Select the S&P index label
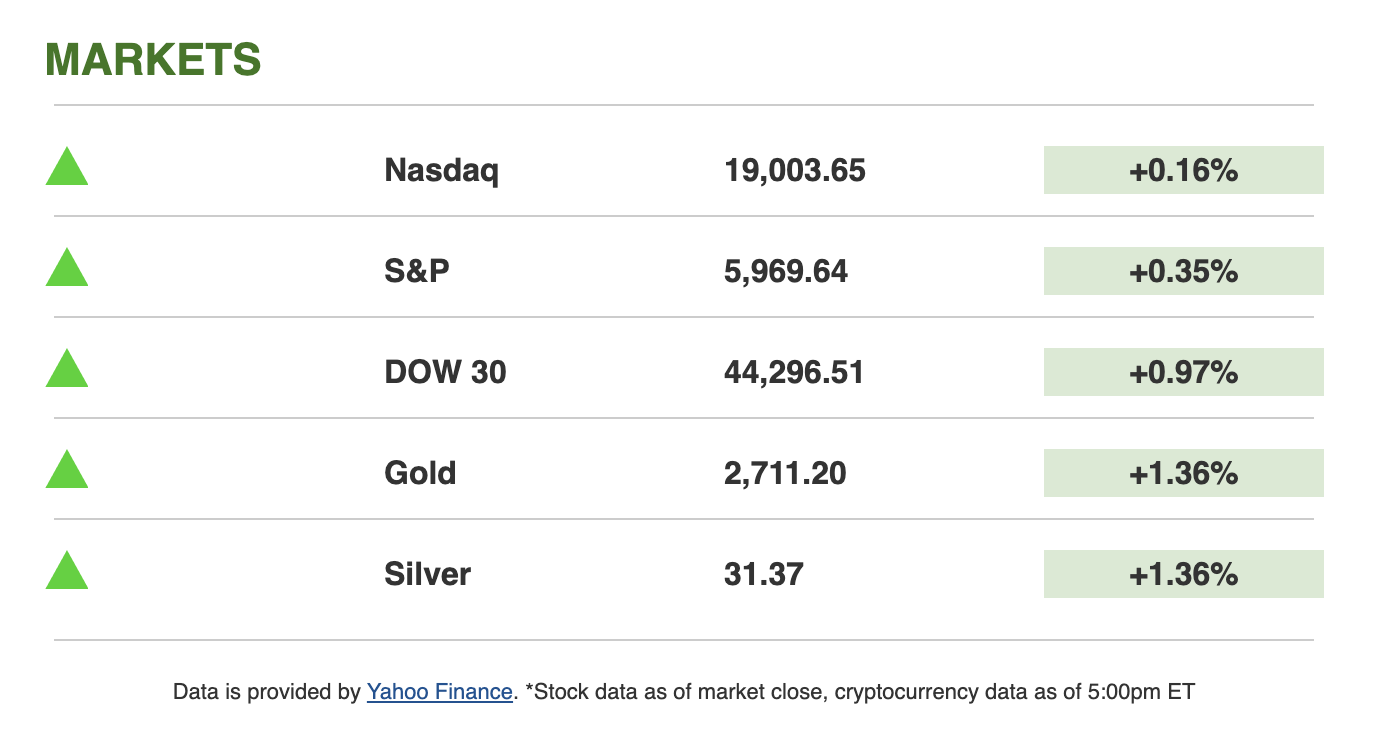 417,271
